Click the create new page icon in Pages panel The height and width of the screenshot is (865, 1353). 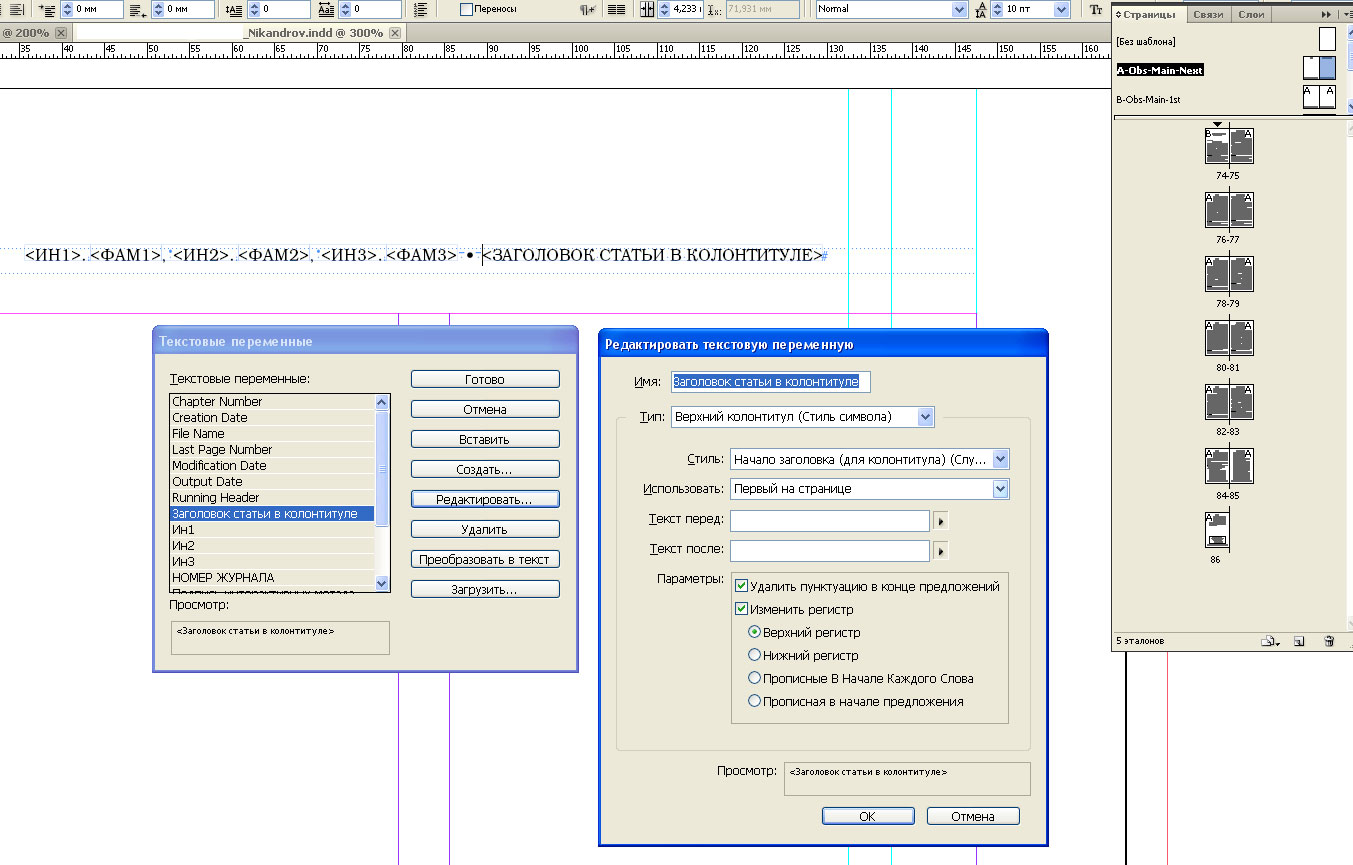pyautogui.click(x=1299, y=641)
